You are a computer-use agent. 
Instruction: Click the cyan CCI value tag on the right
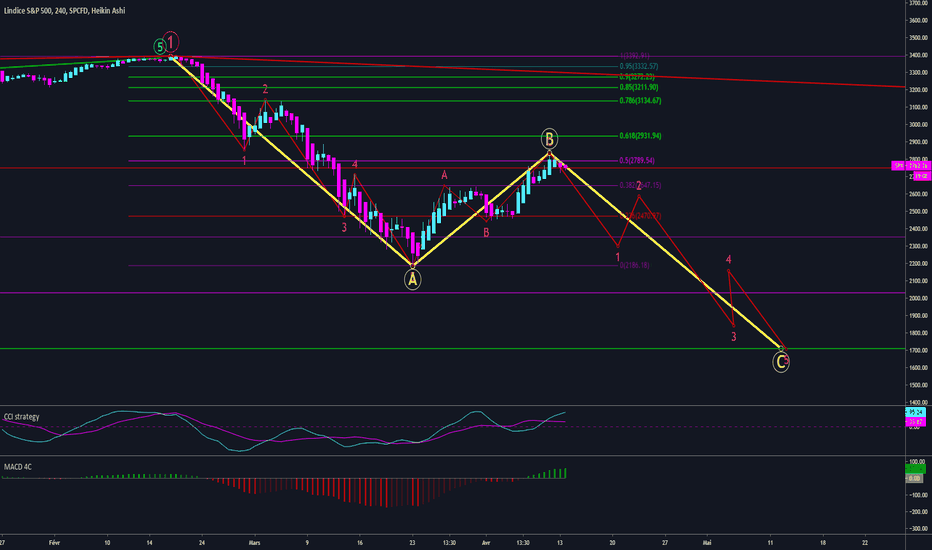[x=915, y=412]
